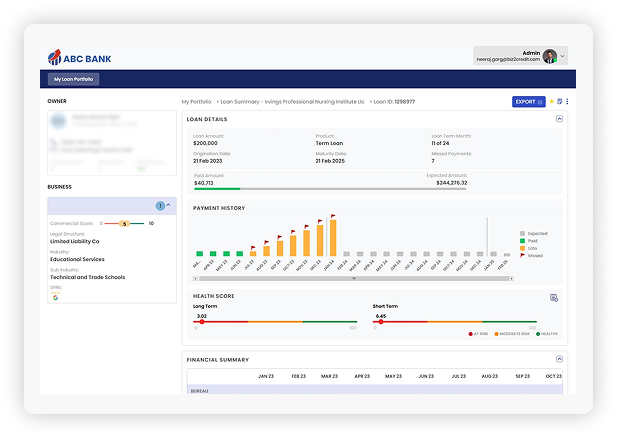Image resolution: width=617 pixels, height=438 pixels.
Task: Open the notes icon beside Export
Action: click(x=559, y=101)
